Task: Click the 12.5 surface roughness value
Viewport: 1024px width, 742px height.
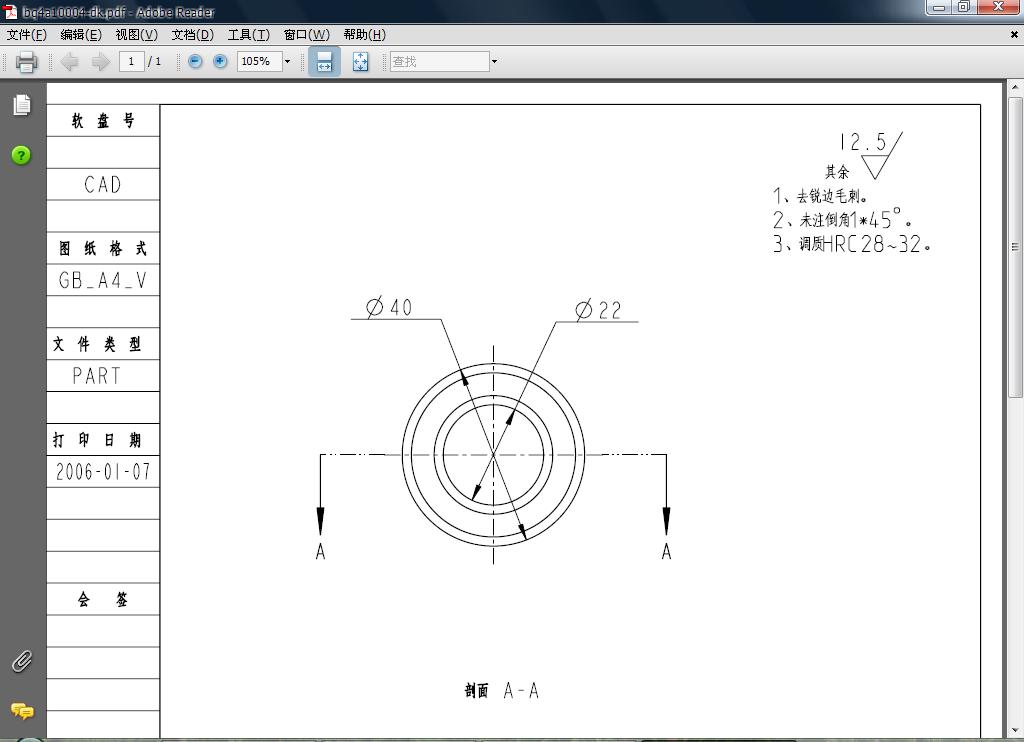Action: point(863,142)
